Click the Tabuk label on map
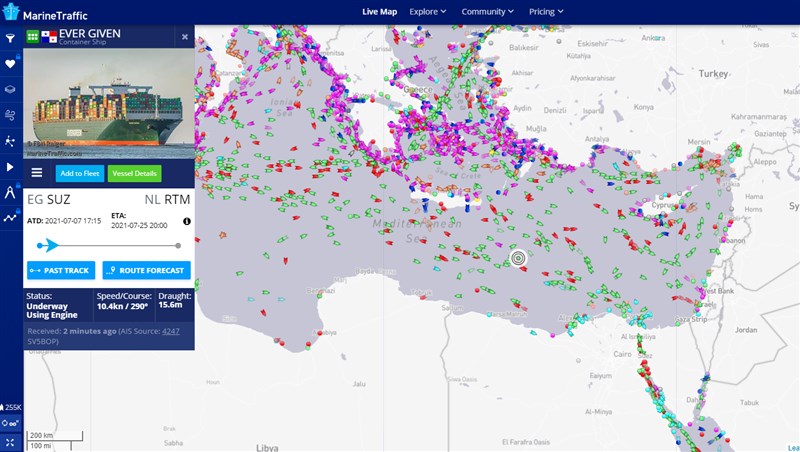The height and width of the screenshot is (452, 800). click(x=749, y=403)
